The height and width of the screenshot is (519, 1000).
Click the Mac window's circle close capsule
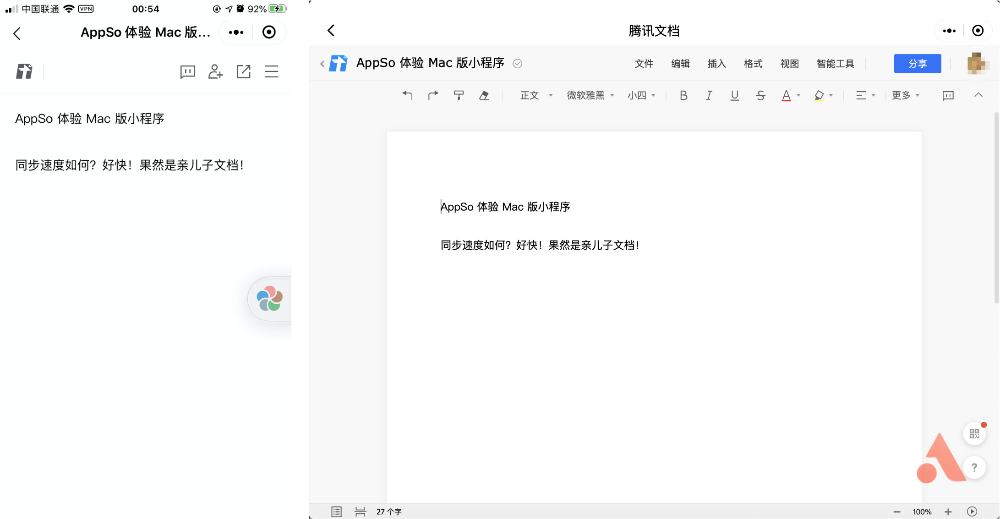[x=978, y=31]
